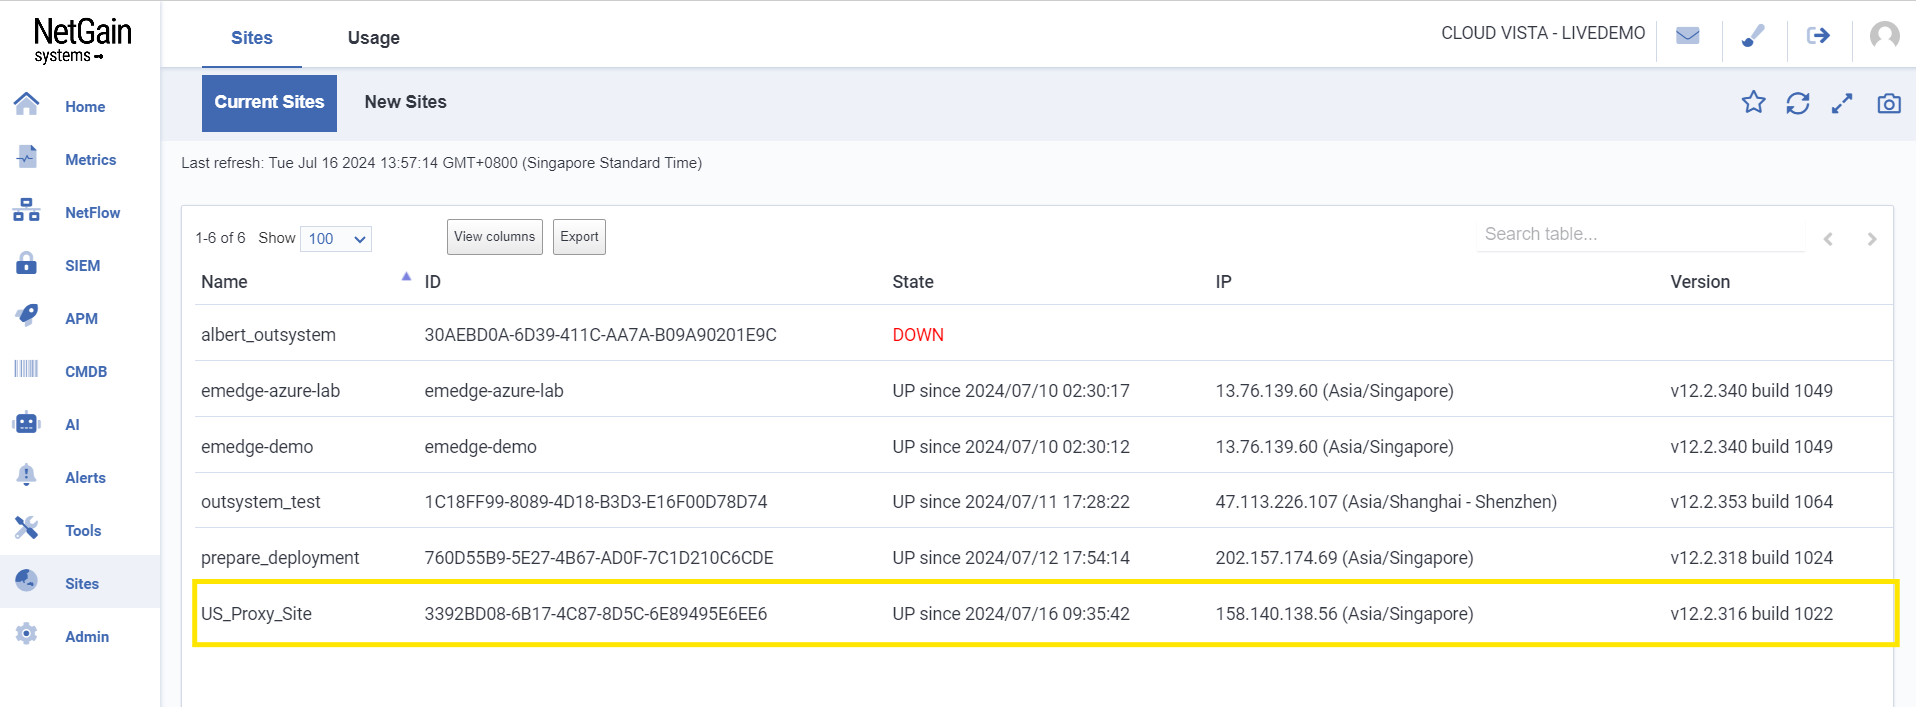Open the mail envelope icon
This screenshot has width=1916, height=707.
pos(1688,36)
